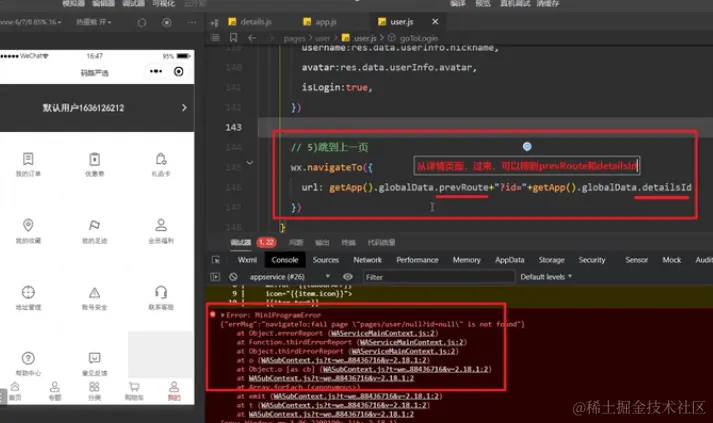Open the editor outline list icon

coord(216,38)
